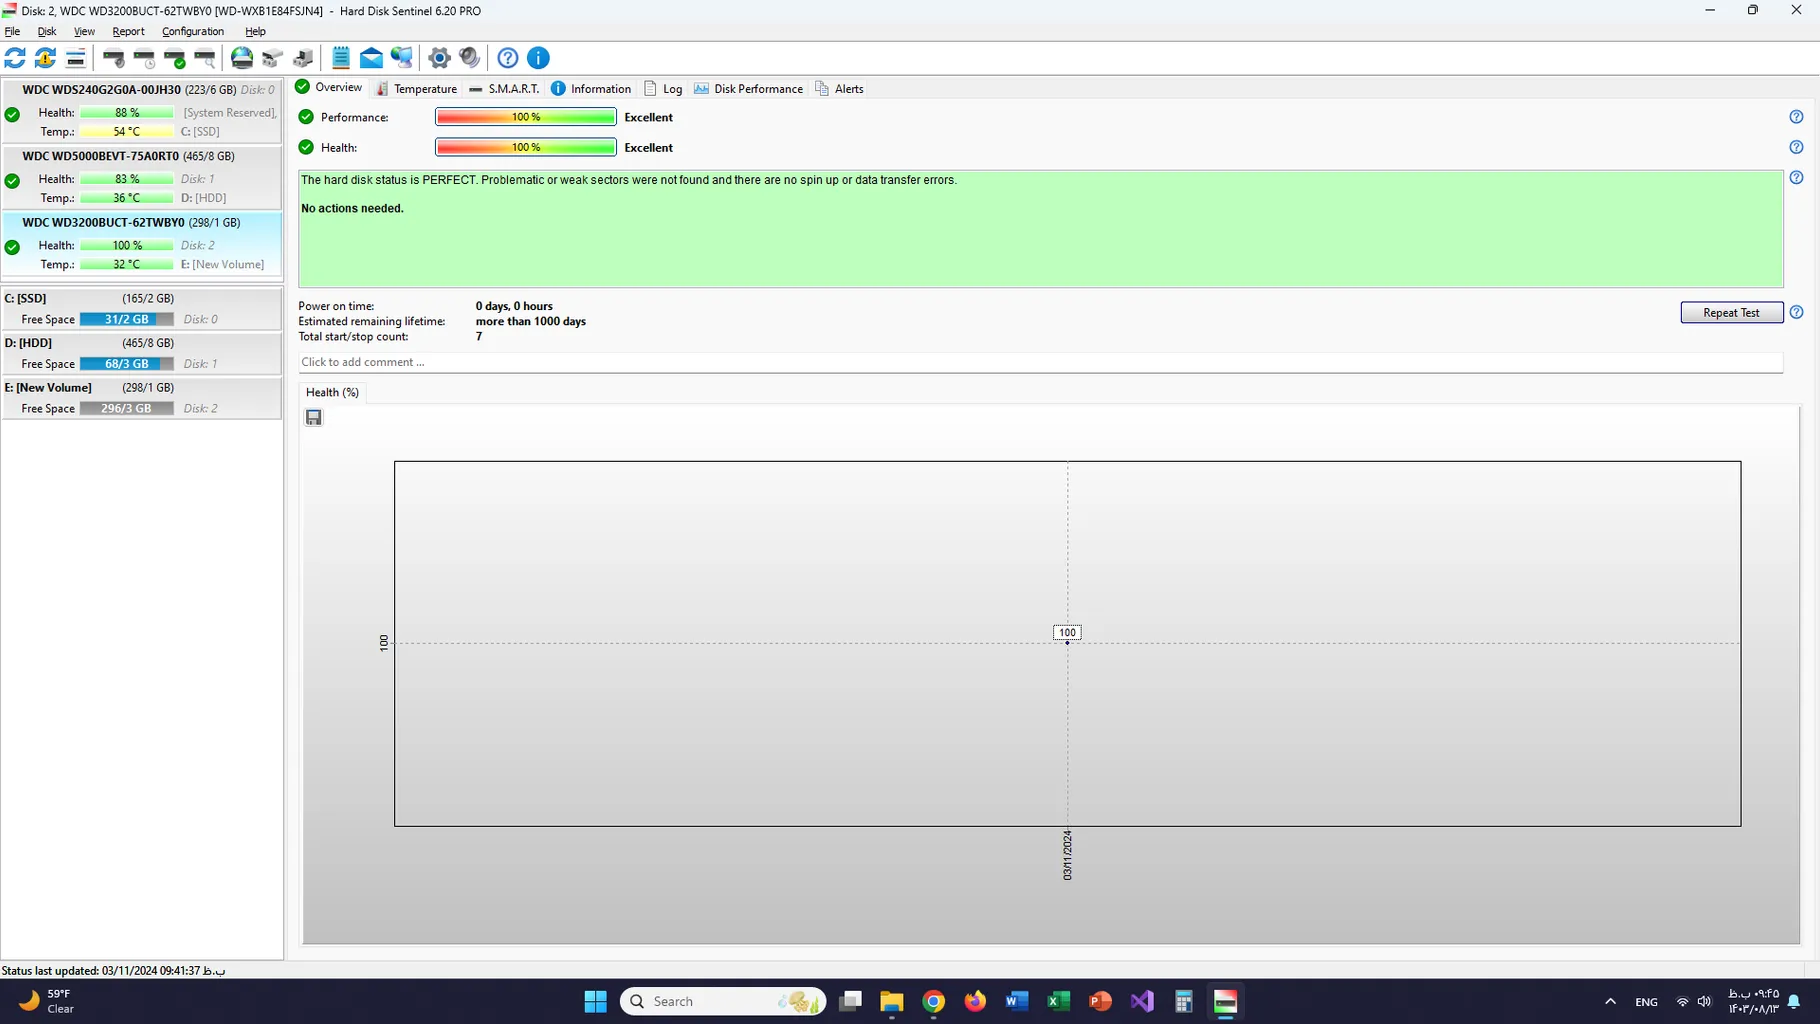
Task: Open the S.M.A.R.T. tab
Action: pos(504,89)
